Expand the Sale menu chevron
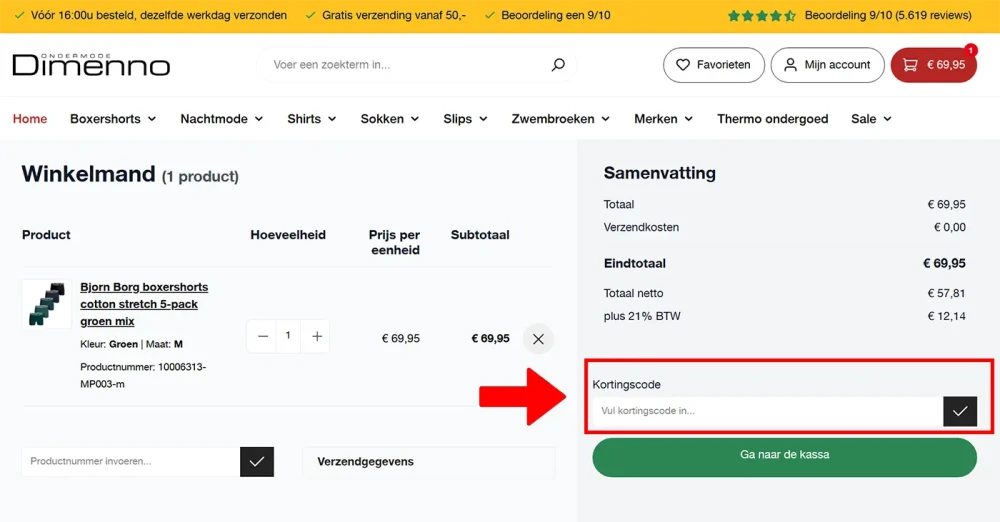 pyautogui.click(x=888, y=119)
